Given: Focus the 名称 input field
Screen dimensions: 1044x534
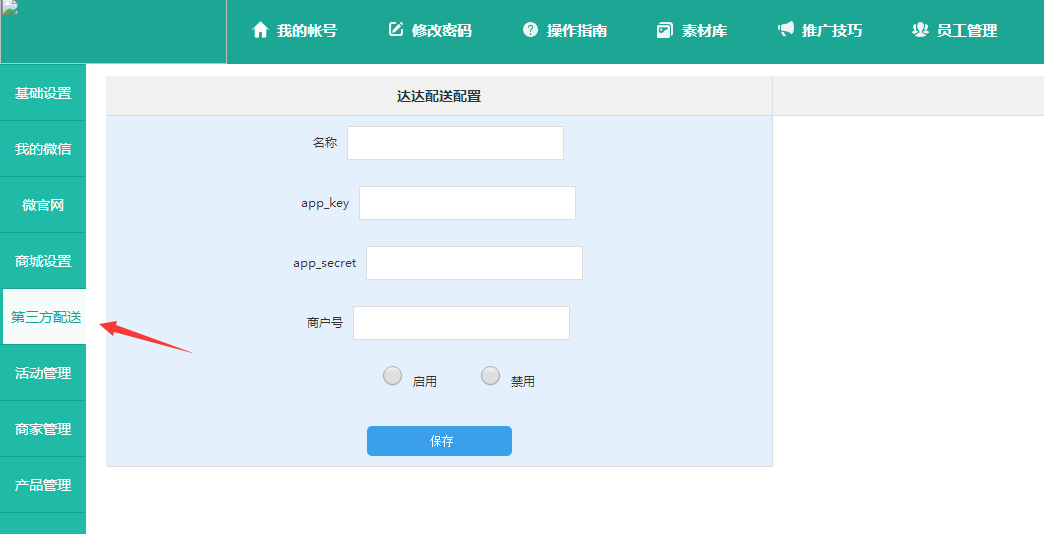Looking at the screenshot, I should (x=455, y=143).
